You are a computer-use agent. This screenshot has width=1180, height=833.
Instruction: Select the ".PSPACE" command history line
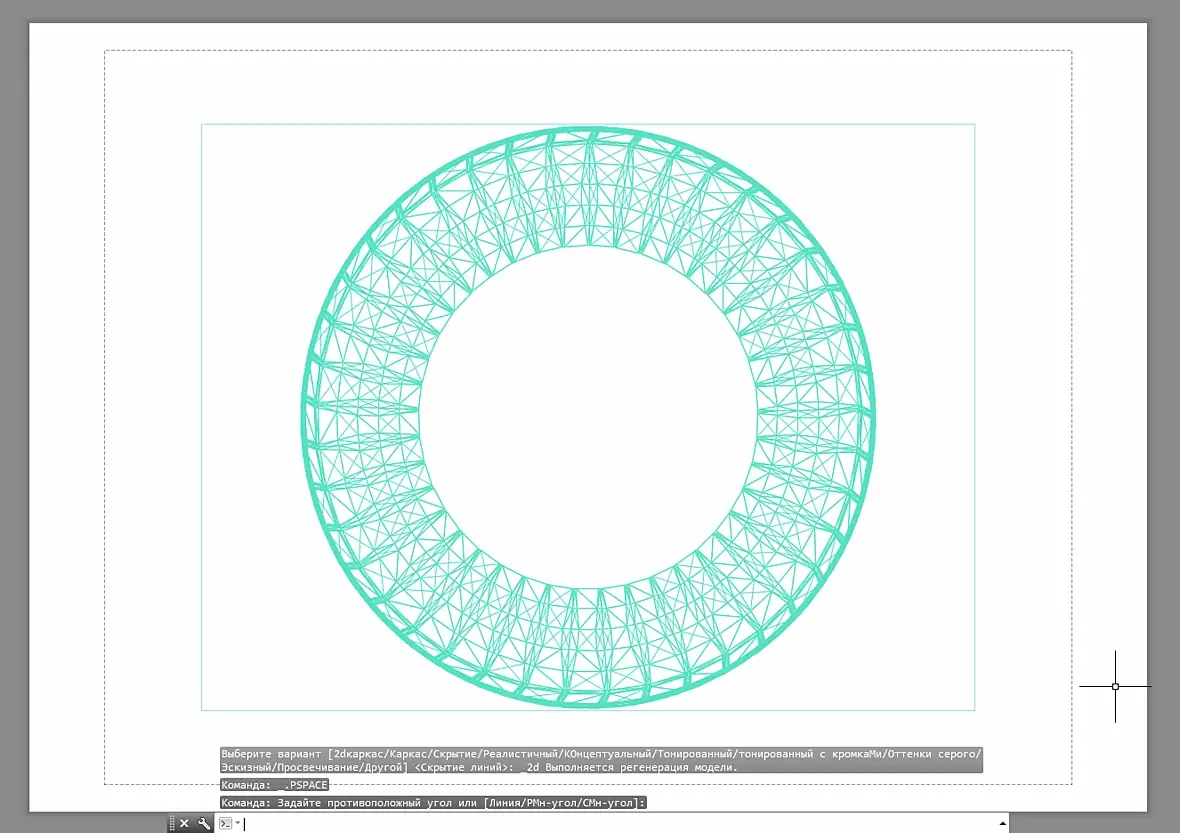click(x=275, y=785)
